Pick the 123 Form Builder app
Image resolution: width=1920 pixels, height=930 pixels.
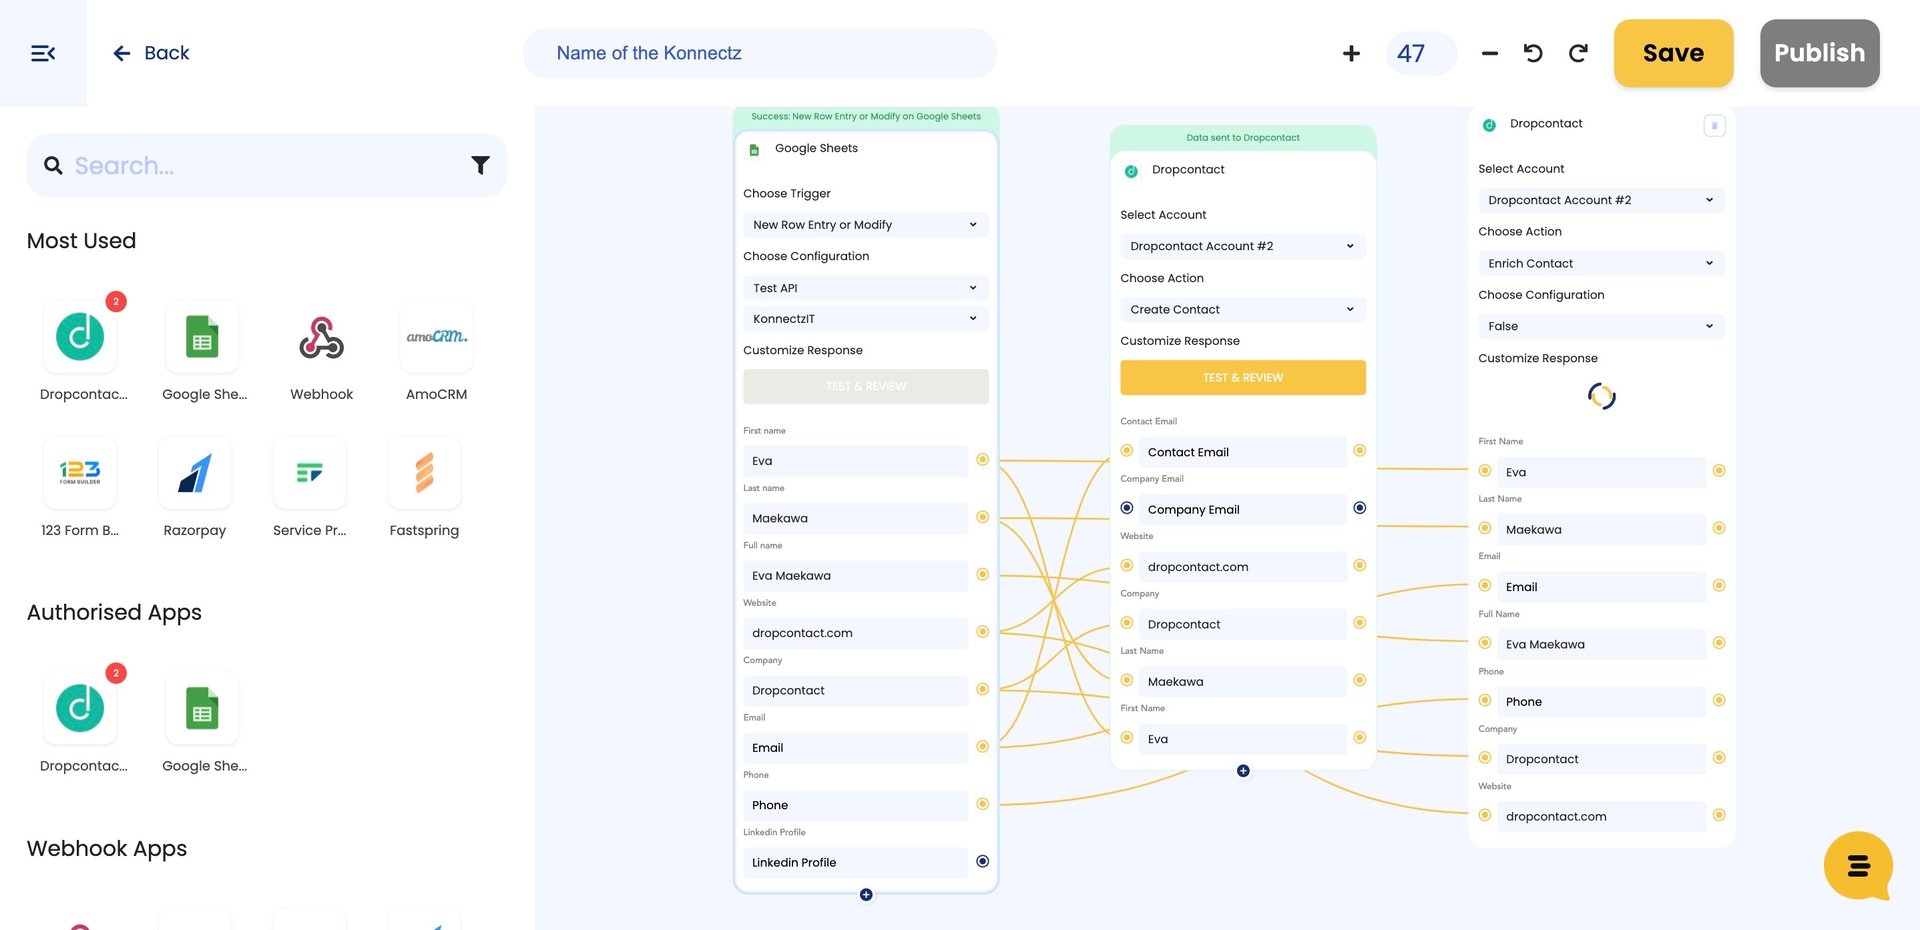click(80, 473)
